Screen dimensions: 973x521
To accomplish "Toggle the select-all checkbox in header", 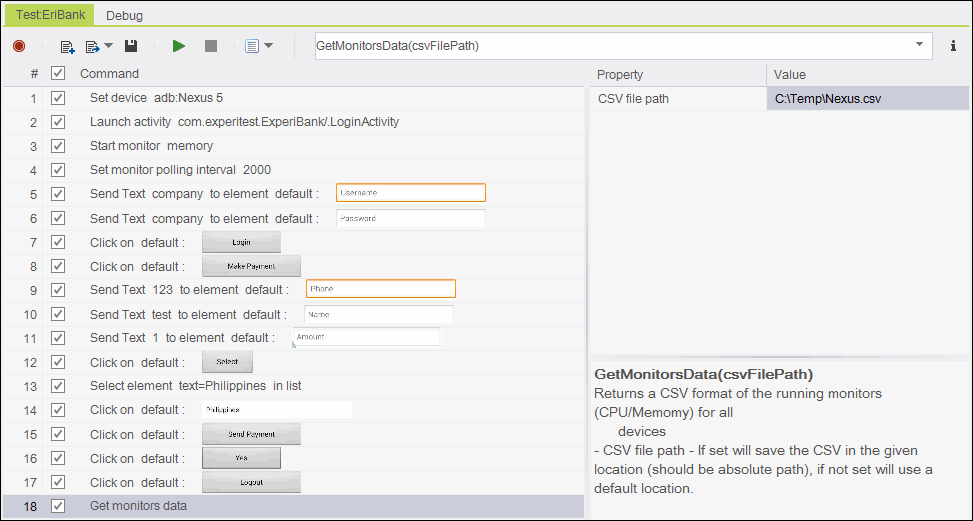I will (x=58, y=74).
